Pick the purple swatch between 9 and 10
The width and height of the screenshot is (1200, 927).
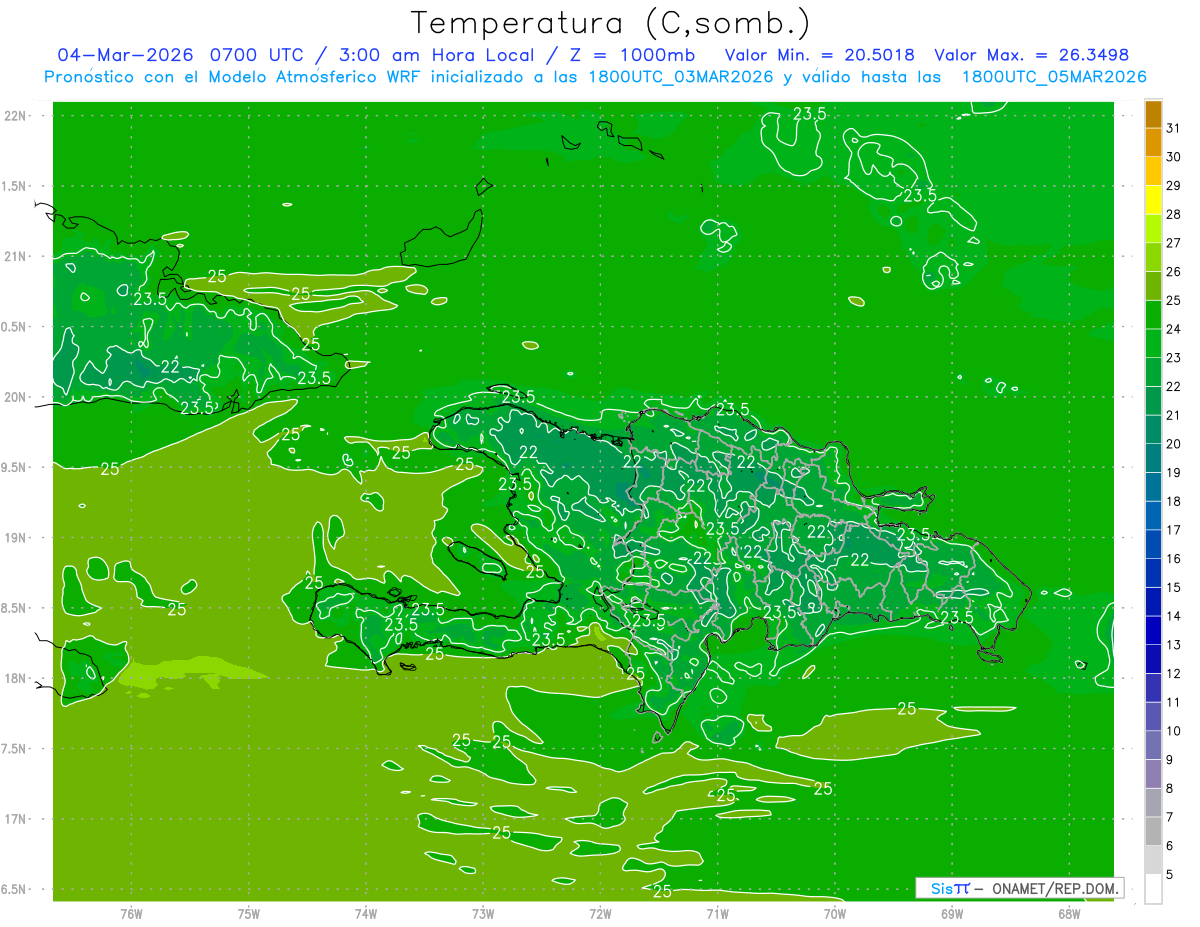coord(1153,745)
